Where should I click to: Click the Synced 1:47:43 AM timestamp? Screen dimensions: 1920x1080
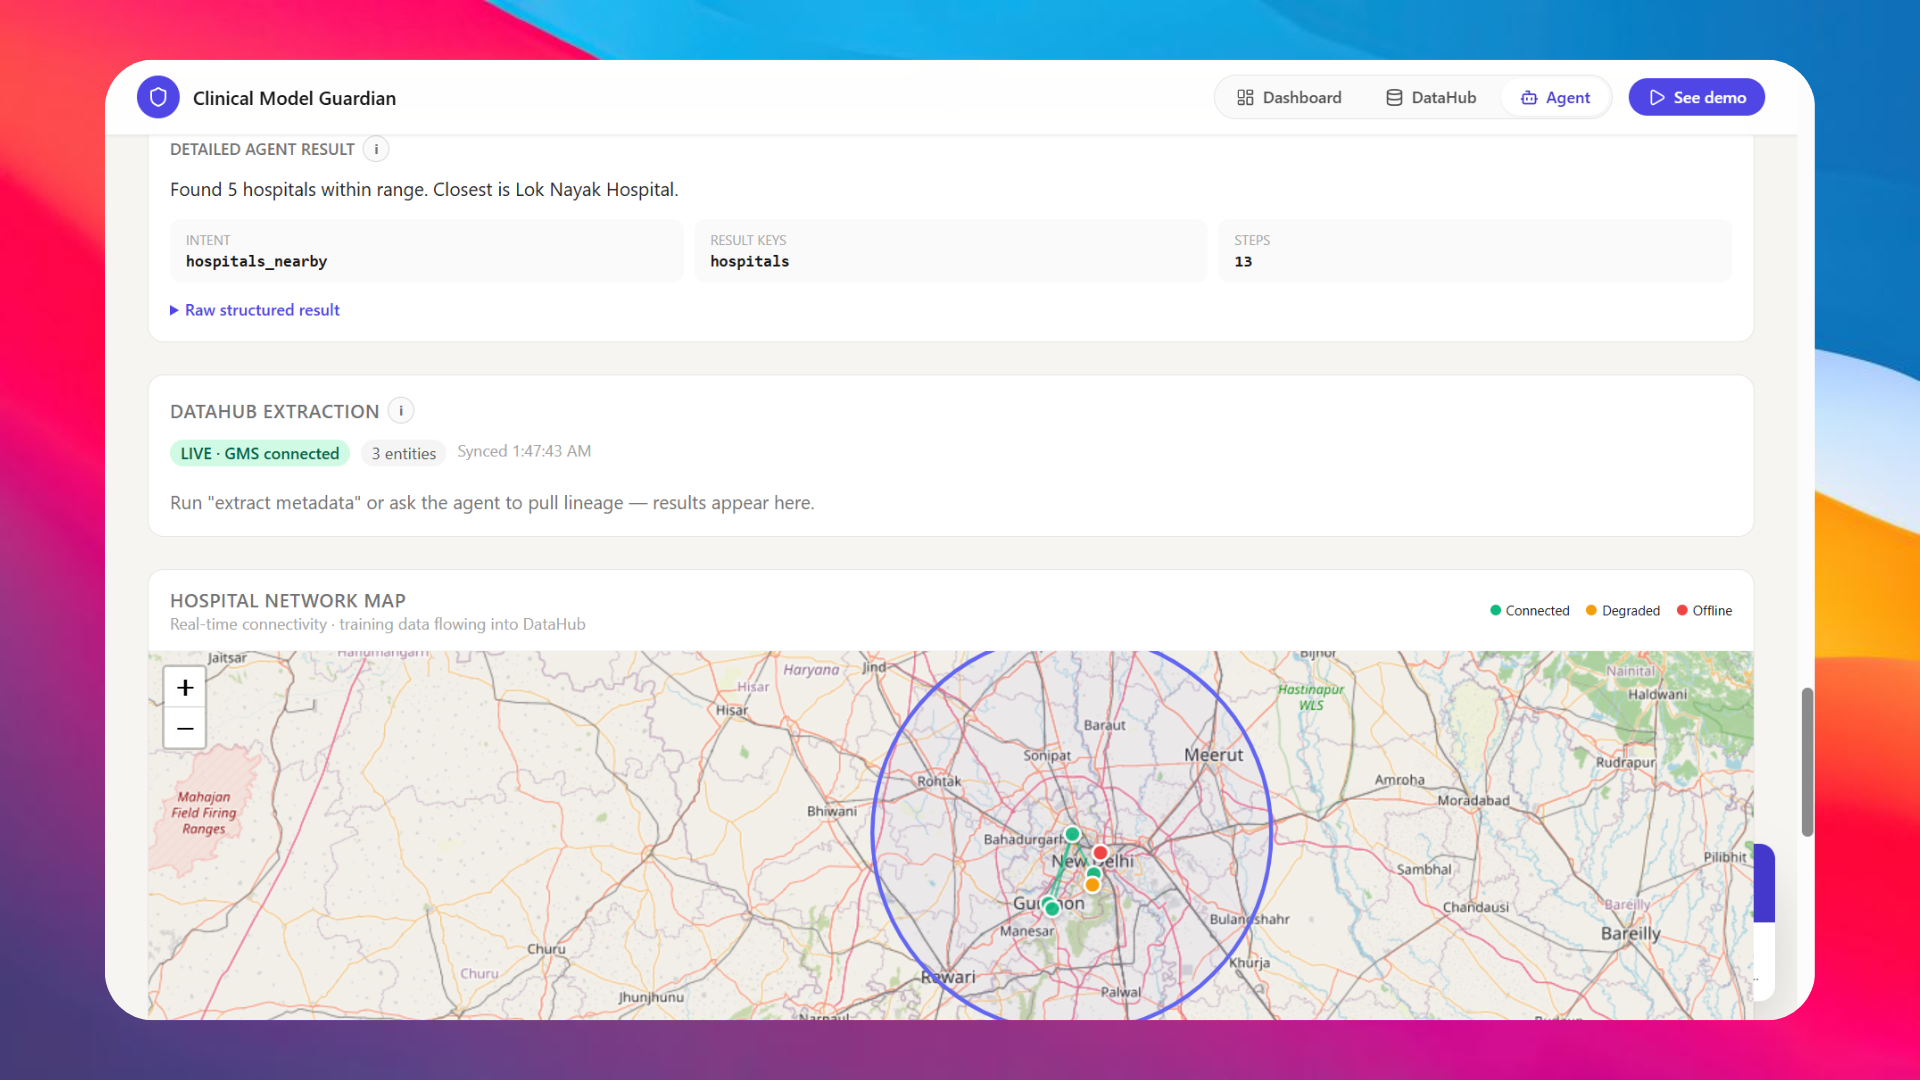tap(524, 451)
